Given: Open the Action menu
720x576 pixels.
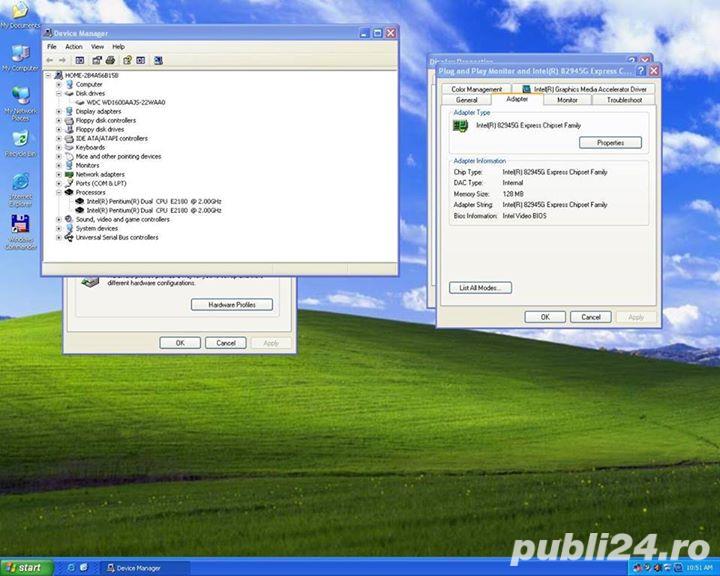Looking at the screenshot, I should pos(73,47).
